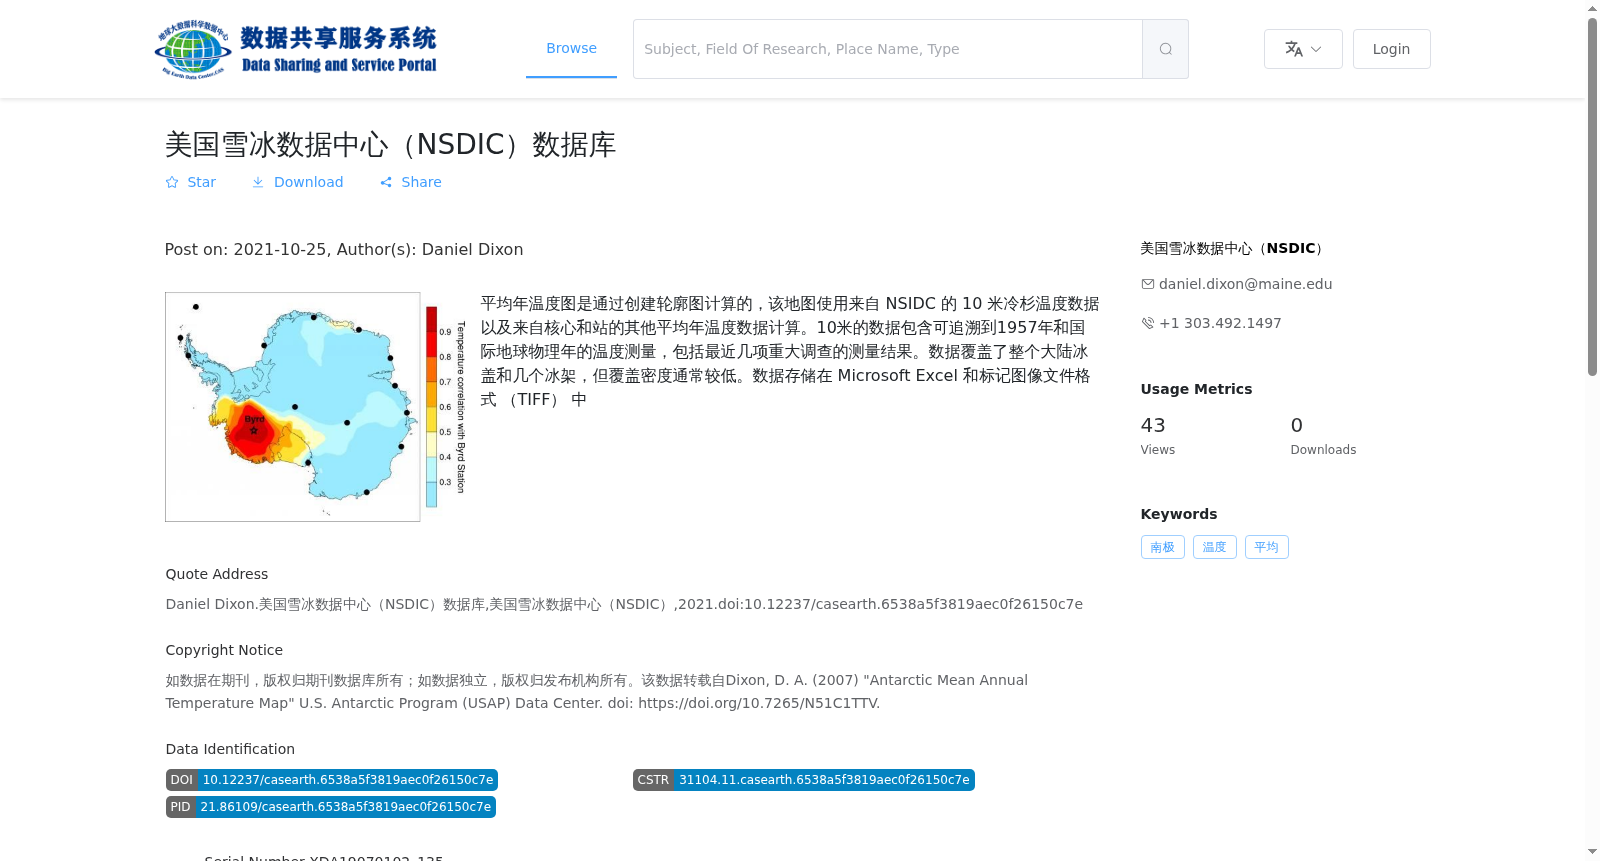Screen dimensions: 1600x861
Task: Click the scrollbar up arrow
Action: [x=1592, y=8]
